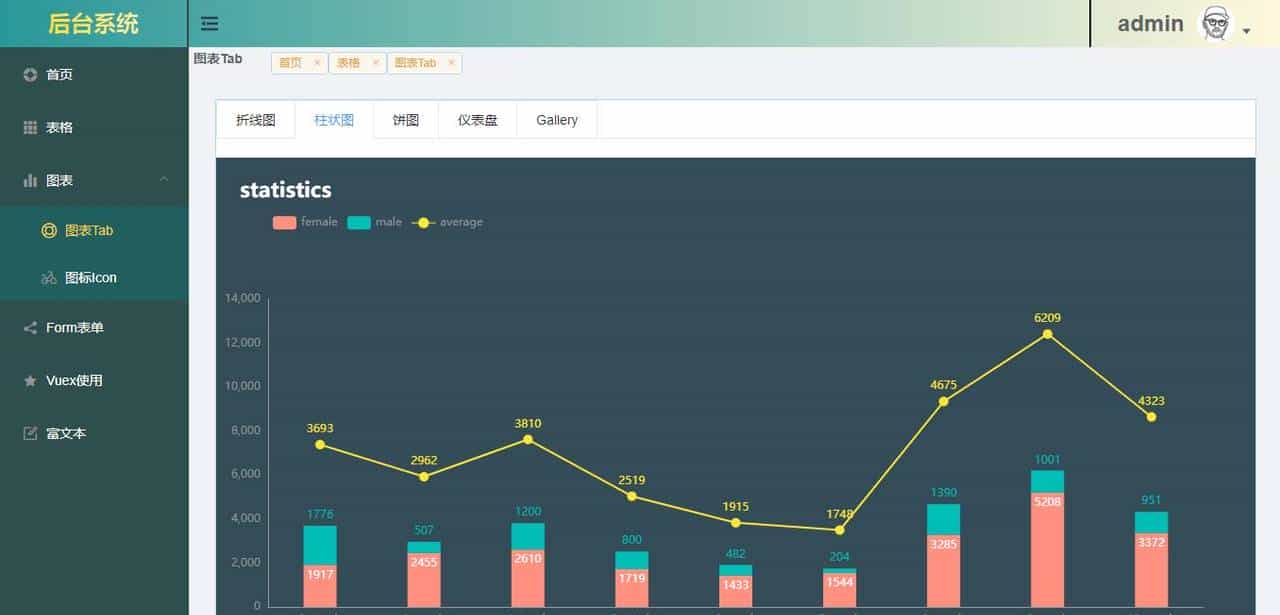Select the 折线图 chart tab

[255, 119]
